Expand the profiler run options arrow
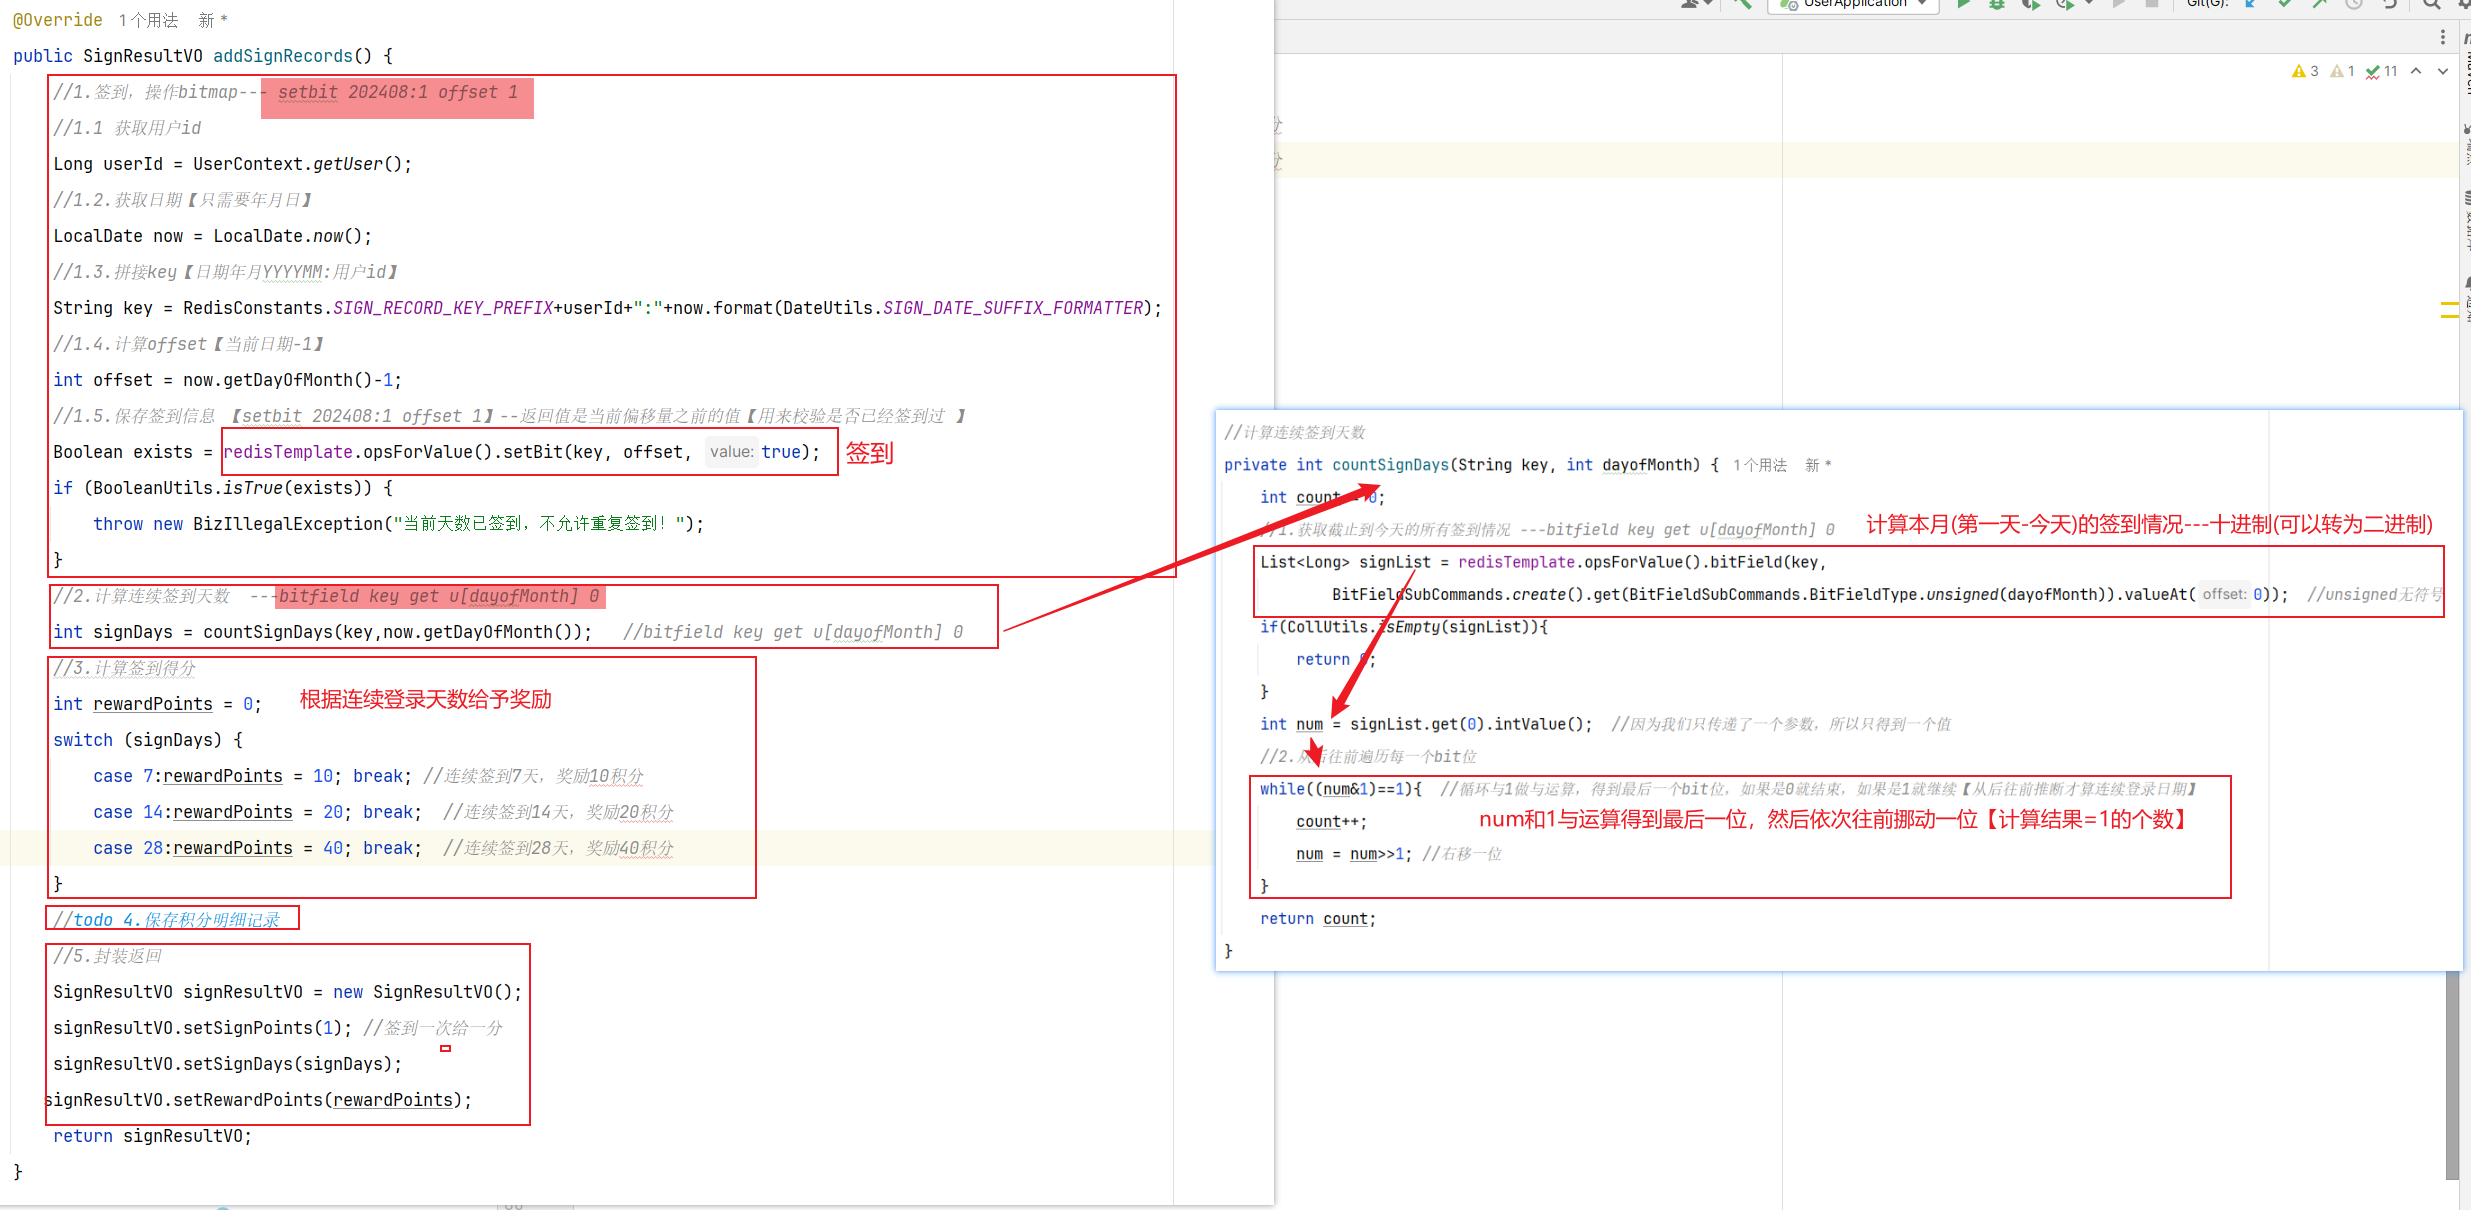 pyautogui.click(x=2089, y=4)
